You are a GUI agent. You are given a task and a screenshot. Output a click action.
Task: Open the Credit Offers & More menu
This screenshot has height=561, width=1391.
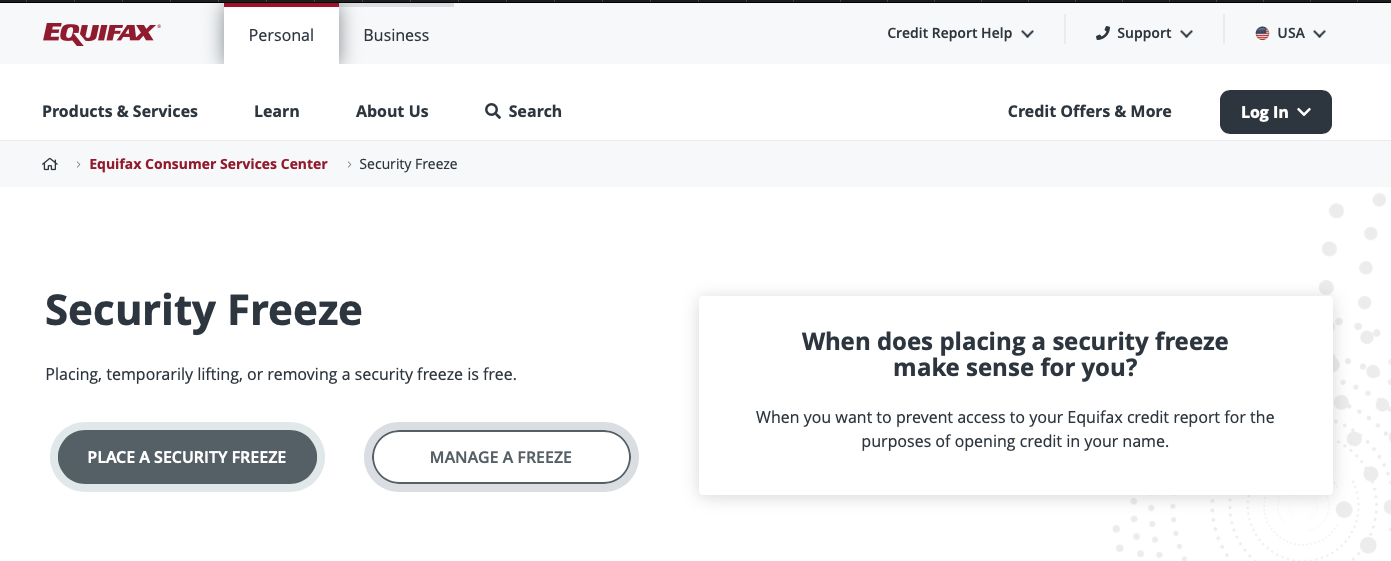pyautogui.click(x=1089, y=111)
